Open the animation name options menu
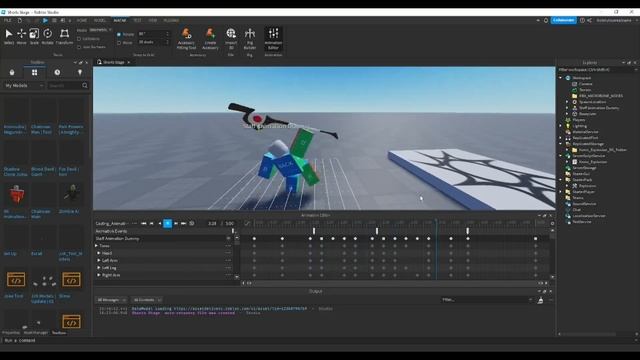The height and width of the screenshot is (360, 640). click(x=134, y=223)
